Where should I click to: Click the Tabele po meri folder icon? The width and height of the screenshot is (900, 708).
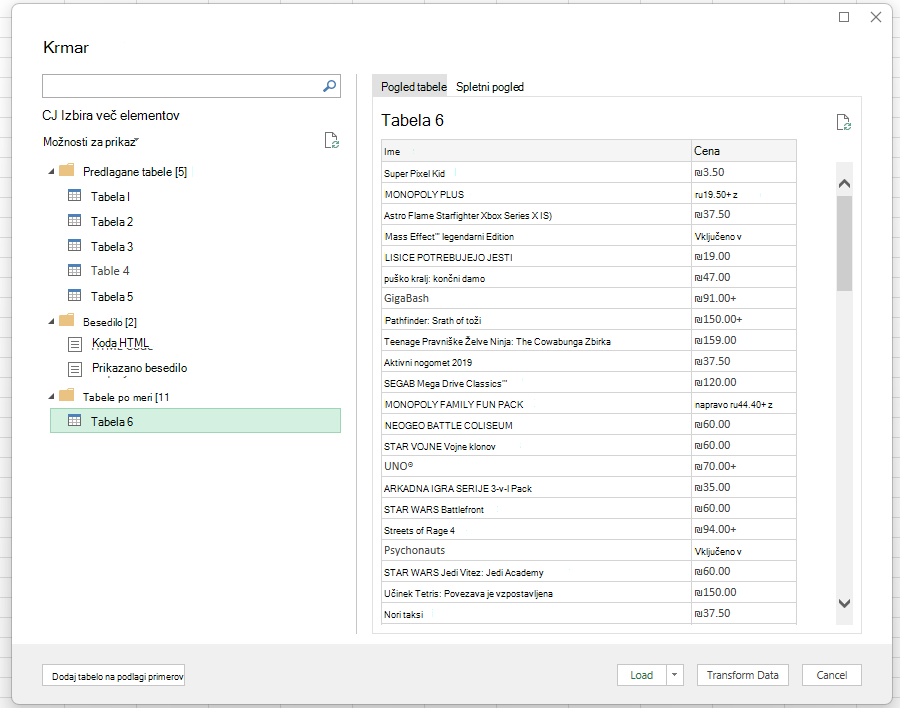67,395
